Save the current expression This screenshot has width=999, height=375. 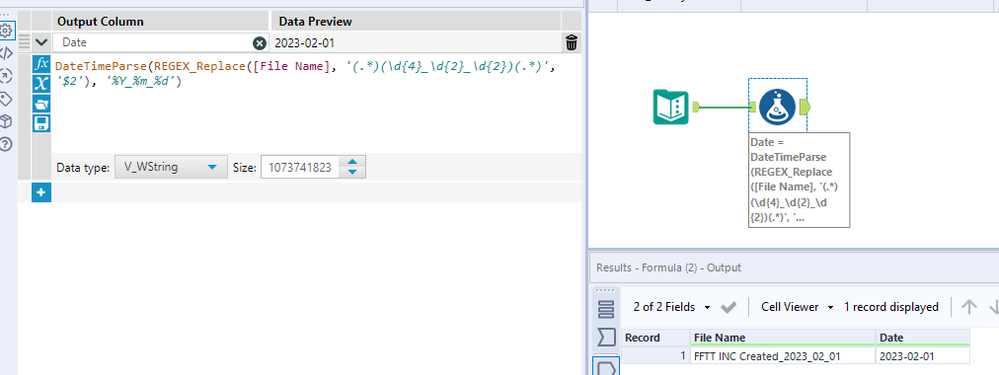41,123
